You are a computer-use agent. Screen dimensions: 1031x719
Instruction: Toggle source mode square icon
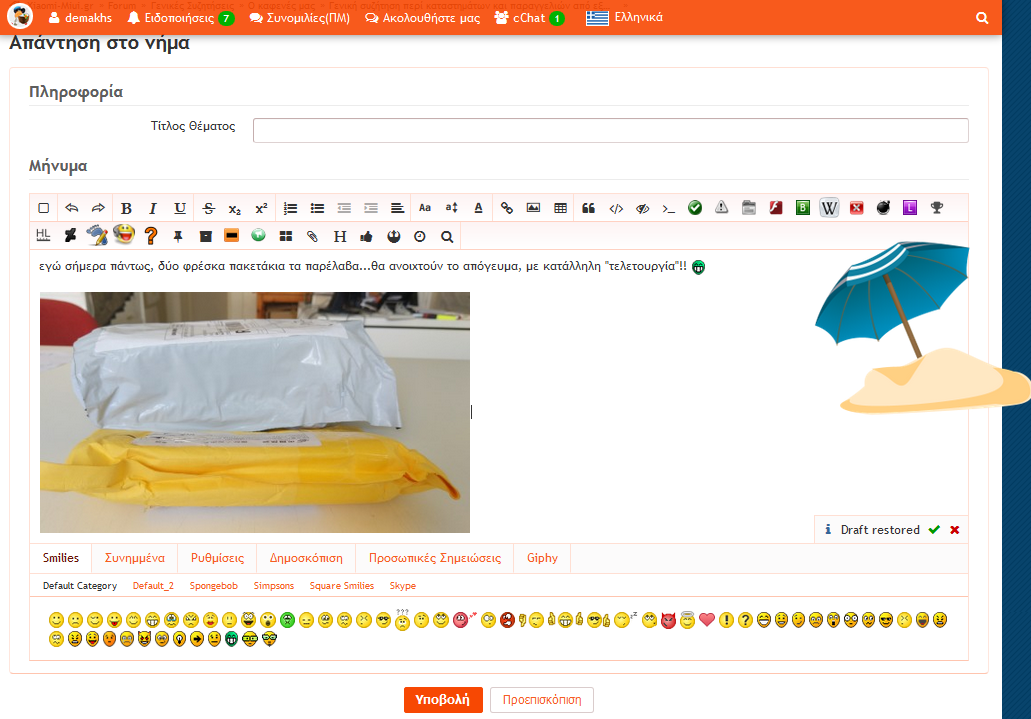43,209
